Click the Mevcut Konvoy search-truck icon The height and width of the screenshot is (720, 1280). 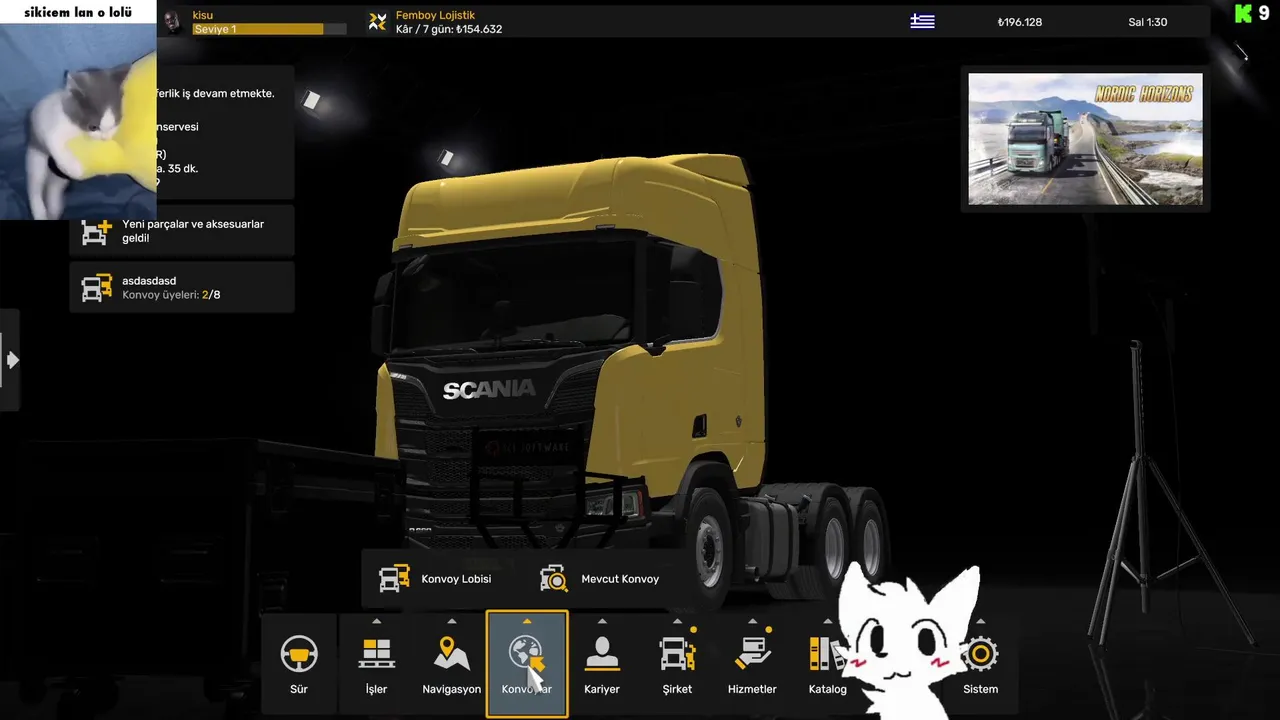[554, 579]
